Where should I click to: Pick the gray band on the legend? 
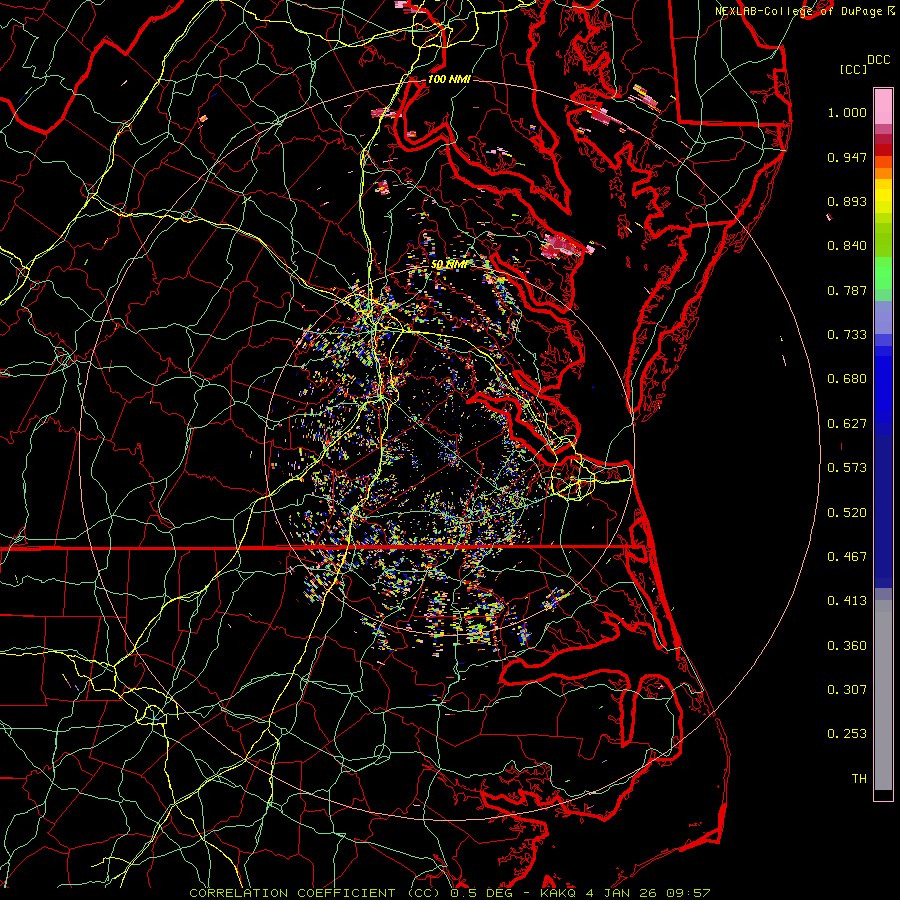883,695
